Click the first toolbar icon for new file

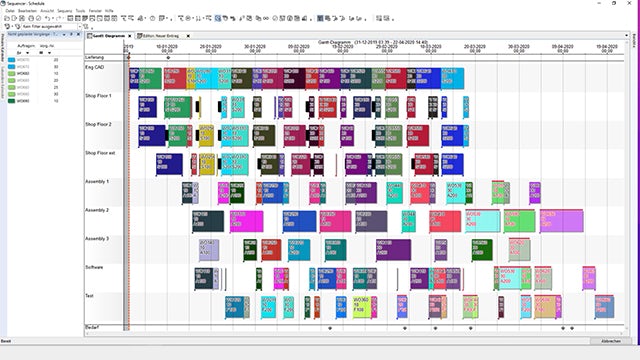(7, 18)
